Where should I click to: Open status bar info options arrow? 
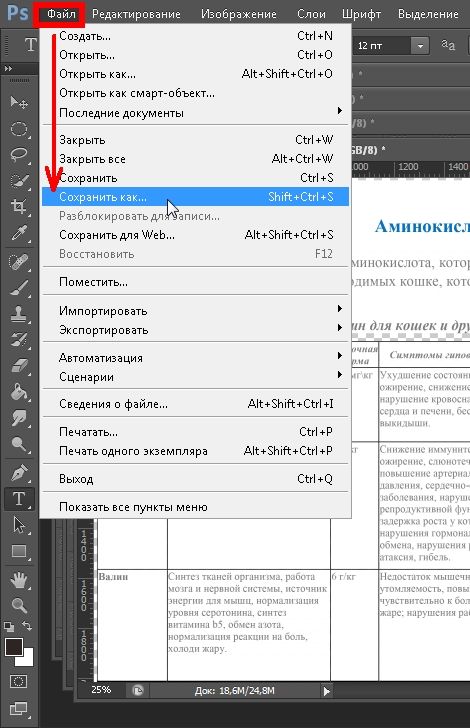(326, 691)
